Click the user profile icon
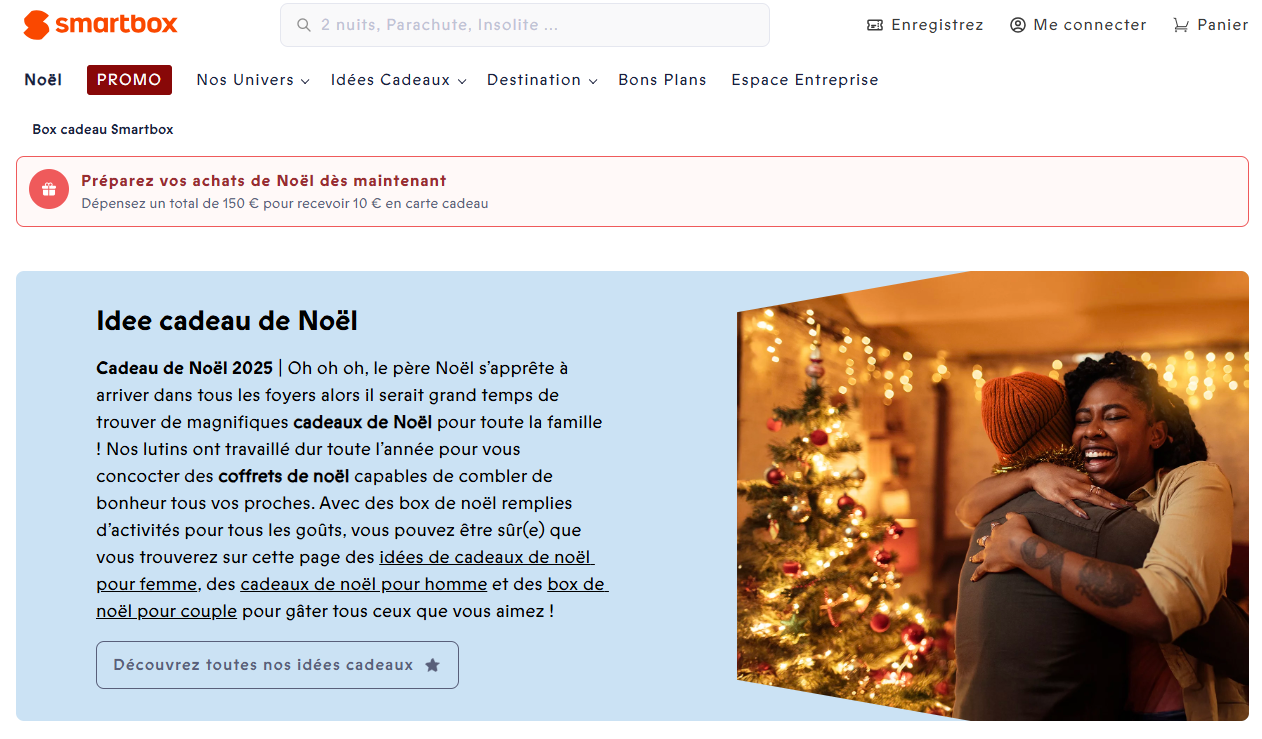Viewport: 1262px width, 739px height. click(1018, 25)
